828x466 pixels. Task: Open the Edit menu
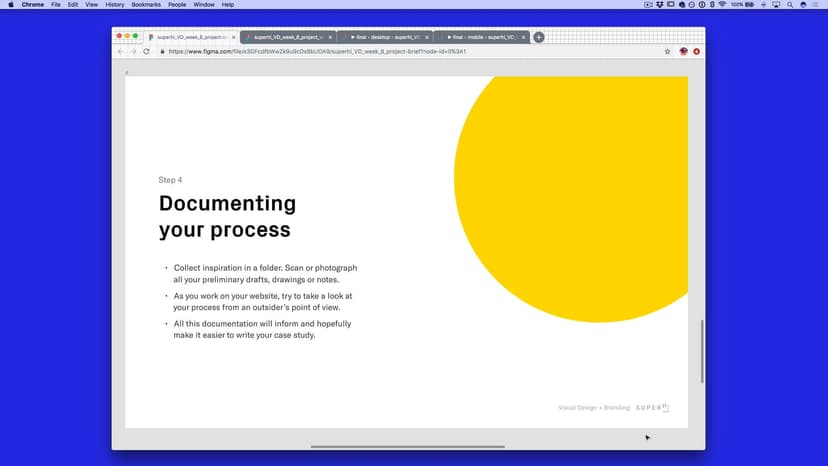73,5
